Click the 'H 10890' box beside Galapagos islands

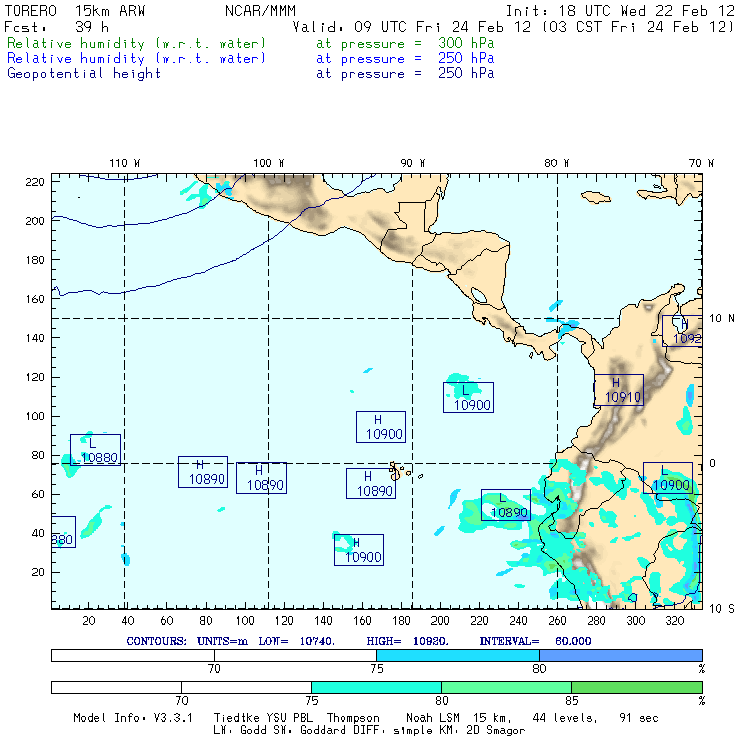coord(371,483)
